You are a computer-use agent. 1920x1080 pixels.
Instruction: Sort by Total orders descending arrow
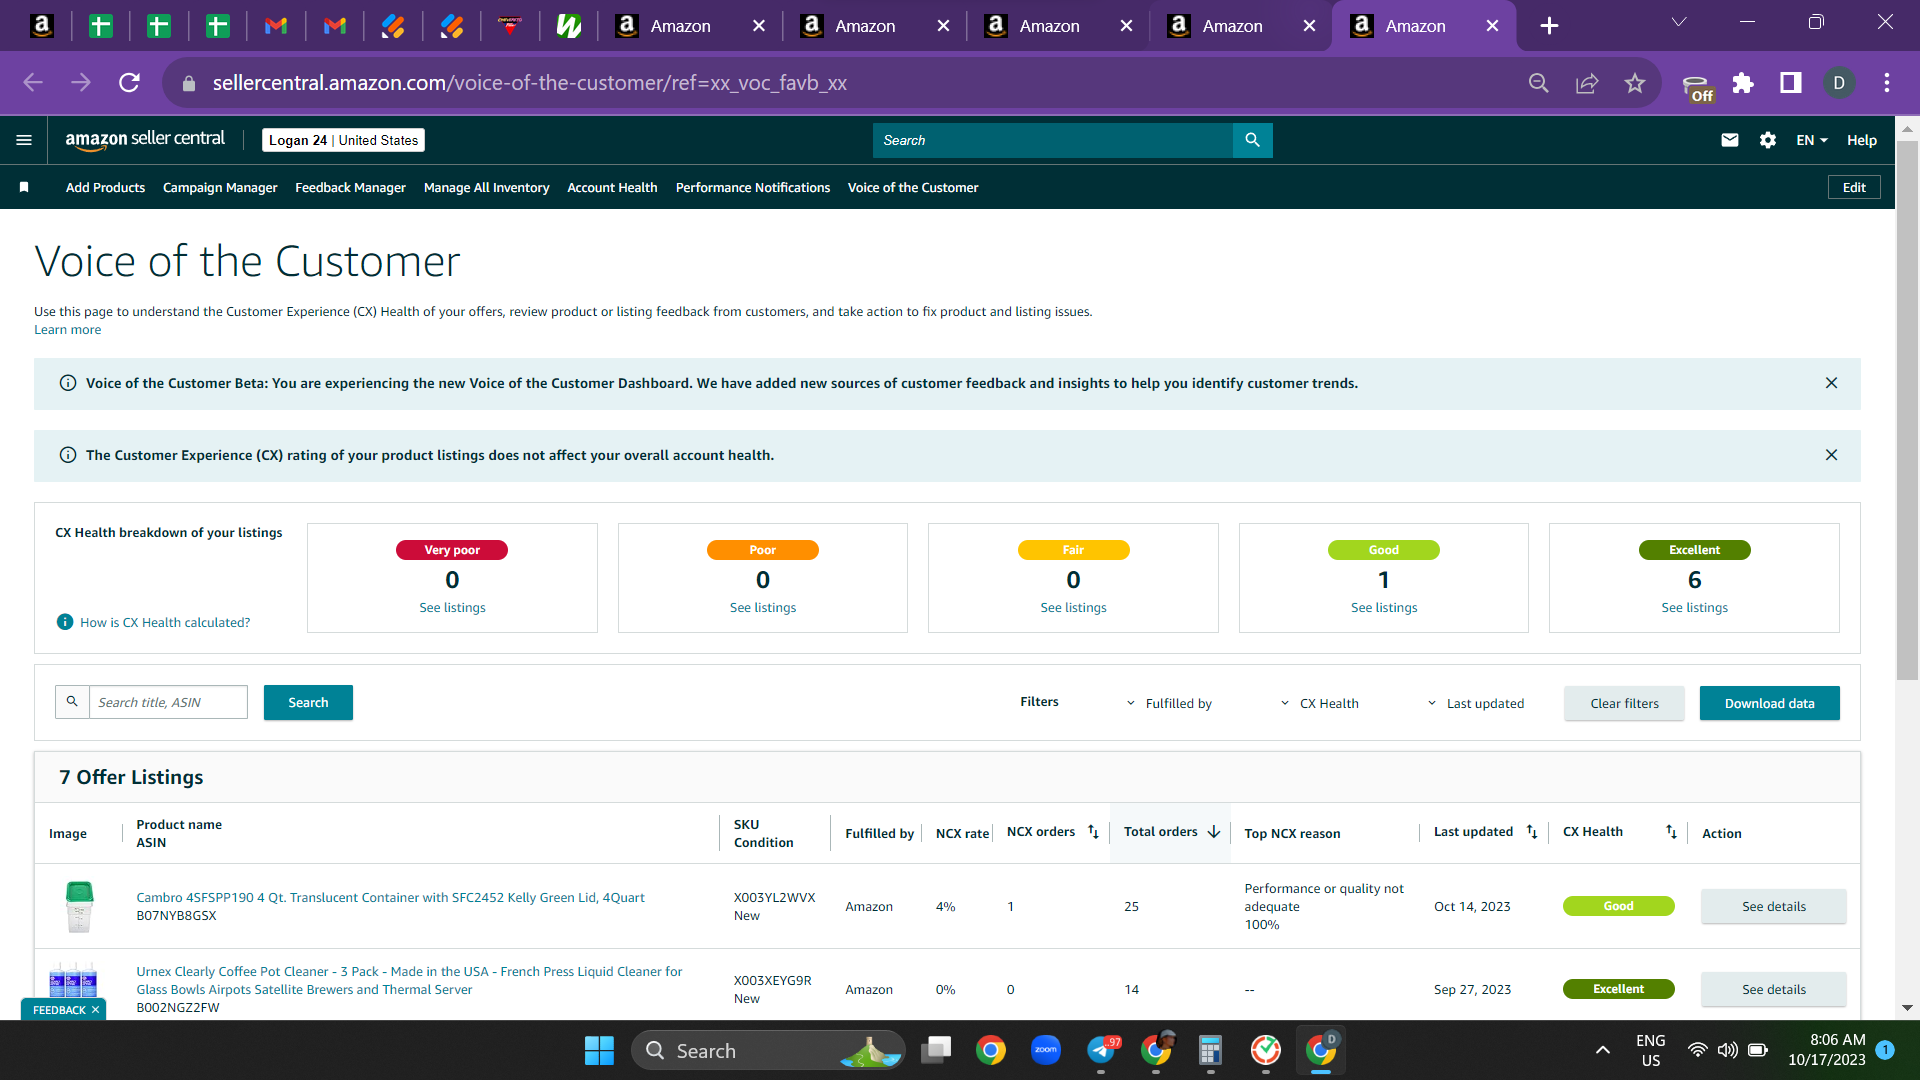1214,832
